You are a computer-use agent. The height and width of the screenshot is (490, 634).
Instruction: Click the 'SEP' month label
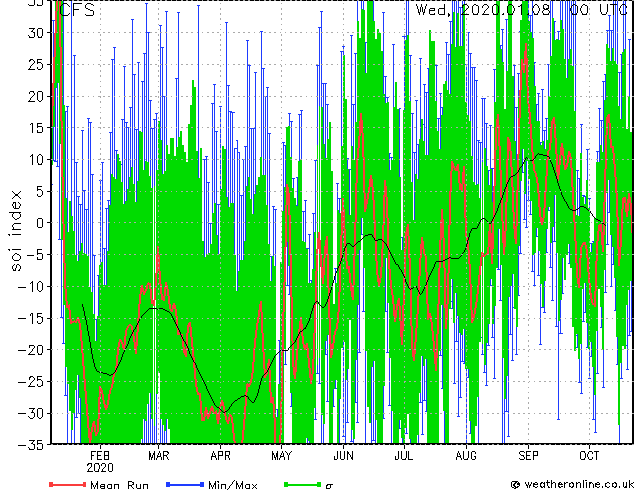pyautogui.click(x=528, y=456)
